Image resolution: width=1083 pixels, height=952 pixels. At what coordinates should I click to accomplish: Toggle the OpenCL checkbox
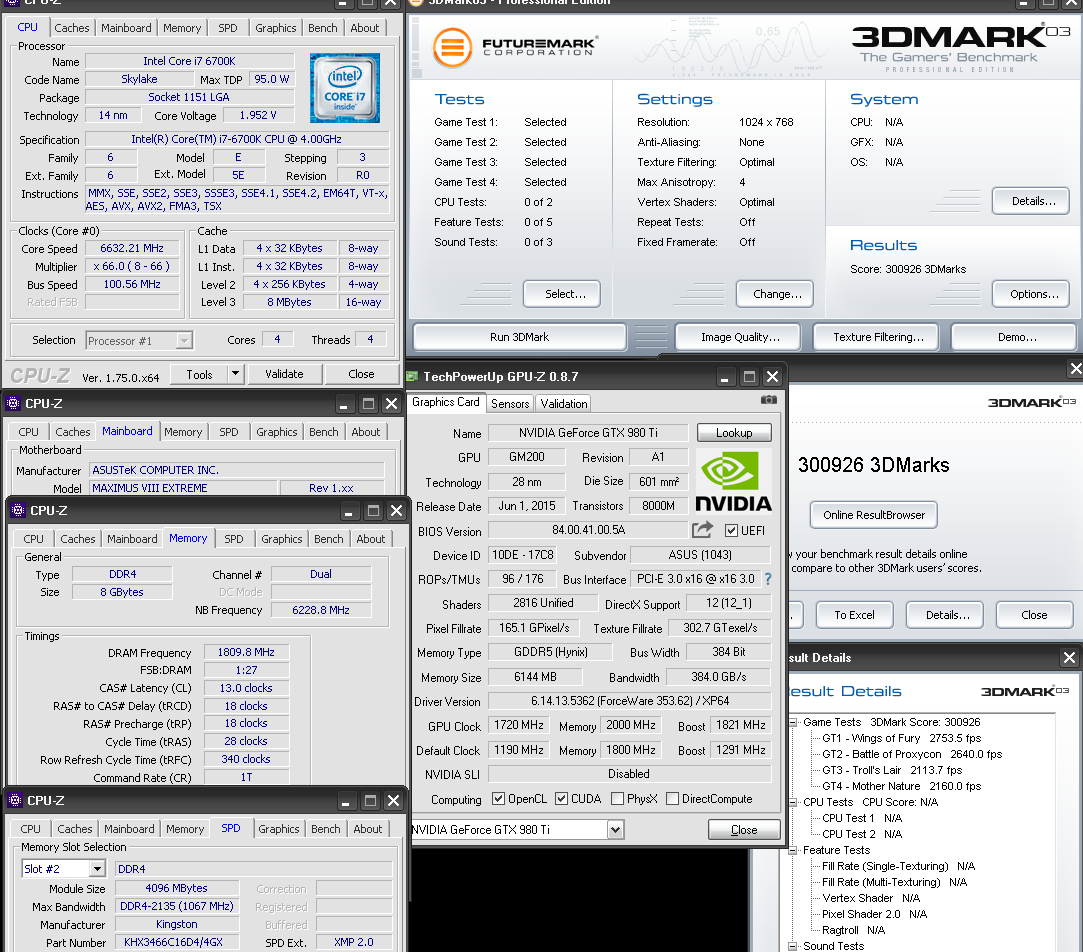tap(498, 799)
